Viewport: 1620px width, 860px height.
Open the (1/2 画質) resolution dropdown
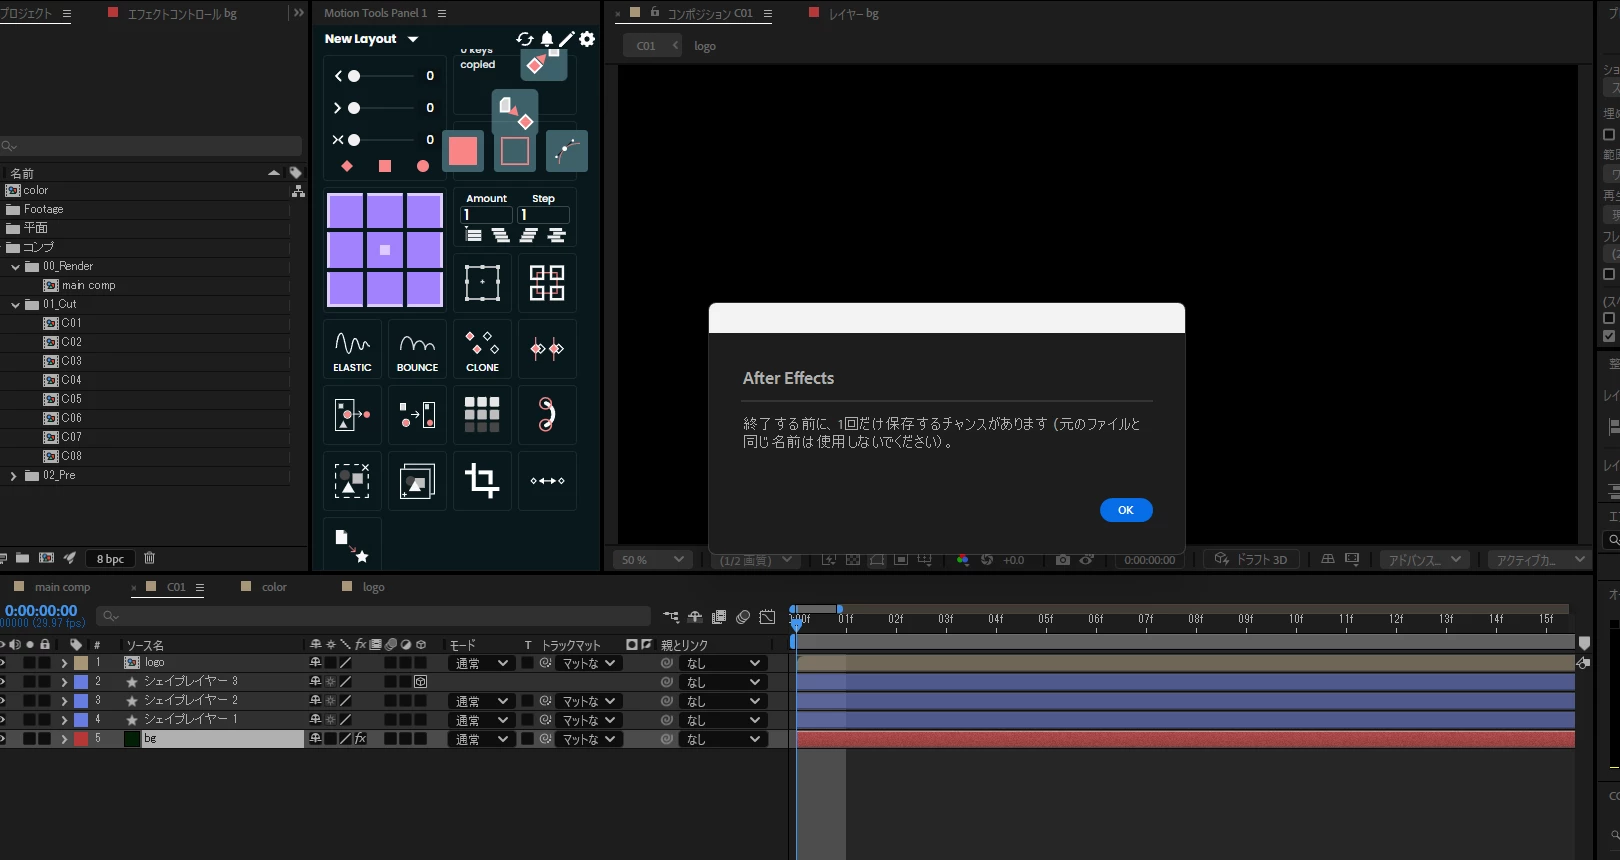[756, 560]
